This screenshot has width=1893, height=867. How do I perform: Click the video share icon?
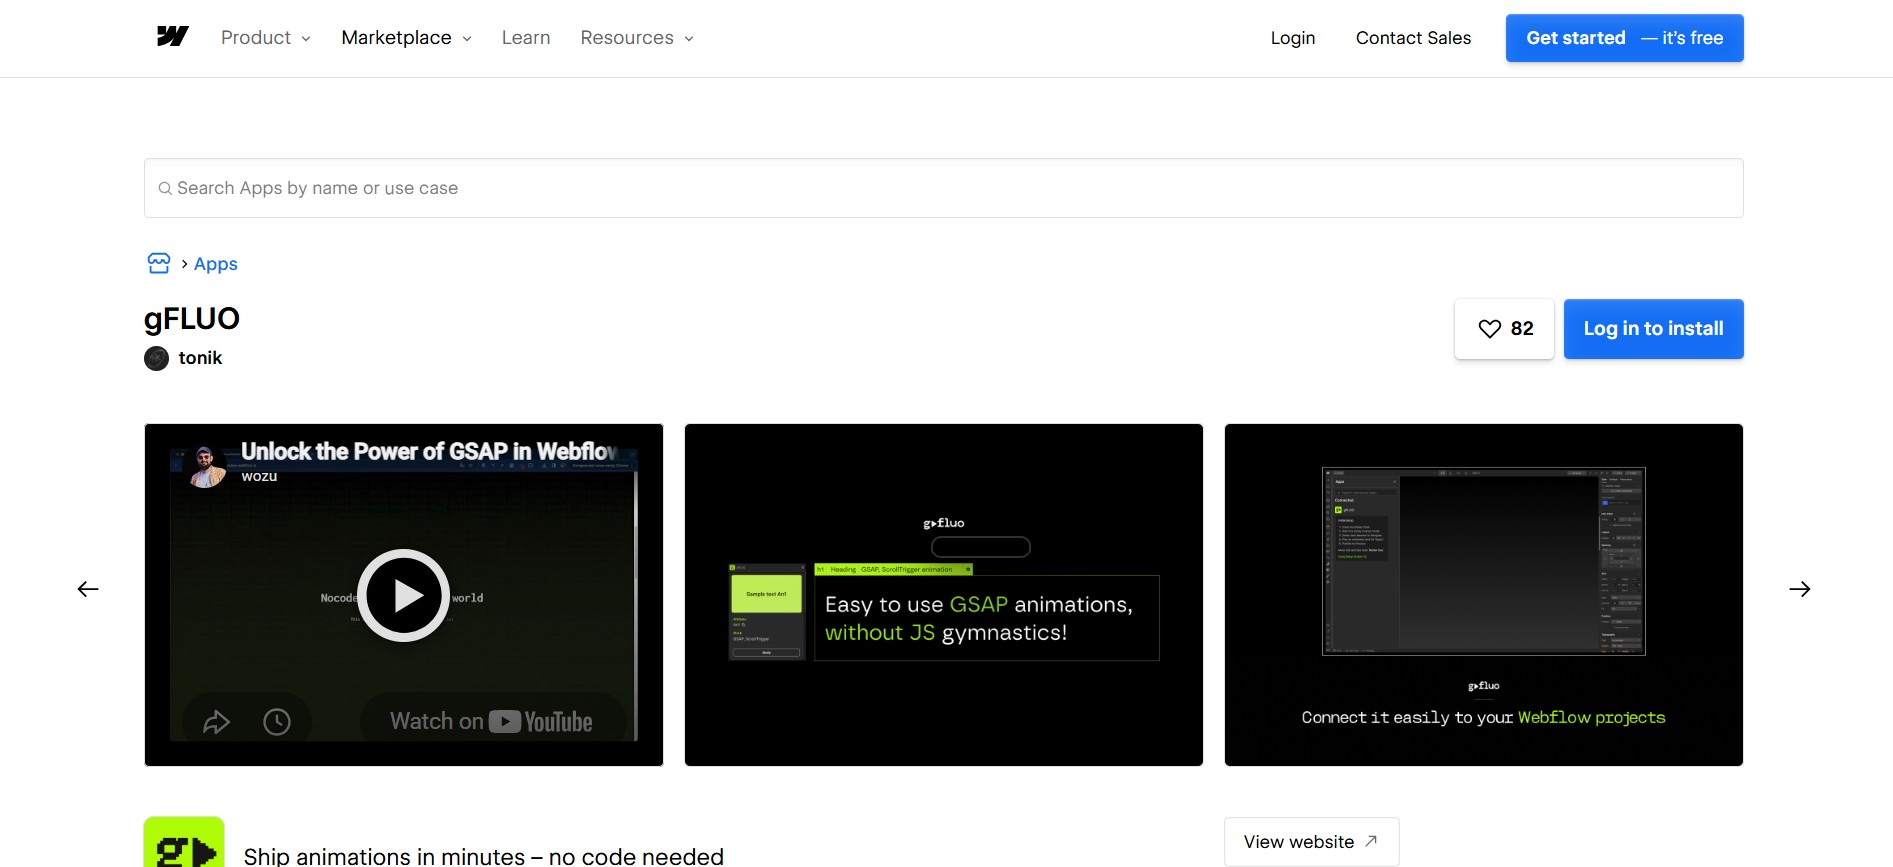217,722
